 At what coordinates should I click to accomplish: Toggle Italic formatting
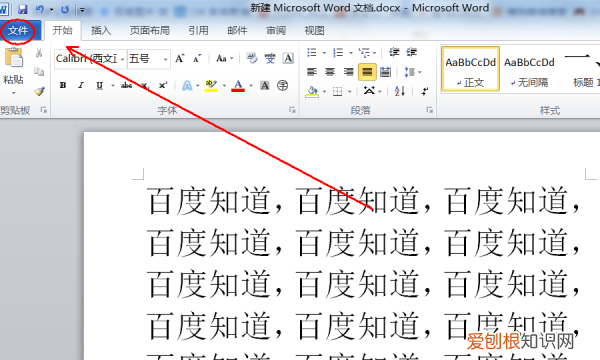point(81,85)
